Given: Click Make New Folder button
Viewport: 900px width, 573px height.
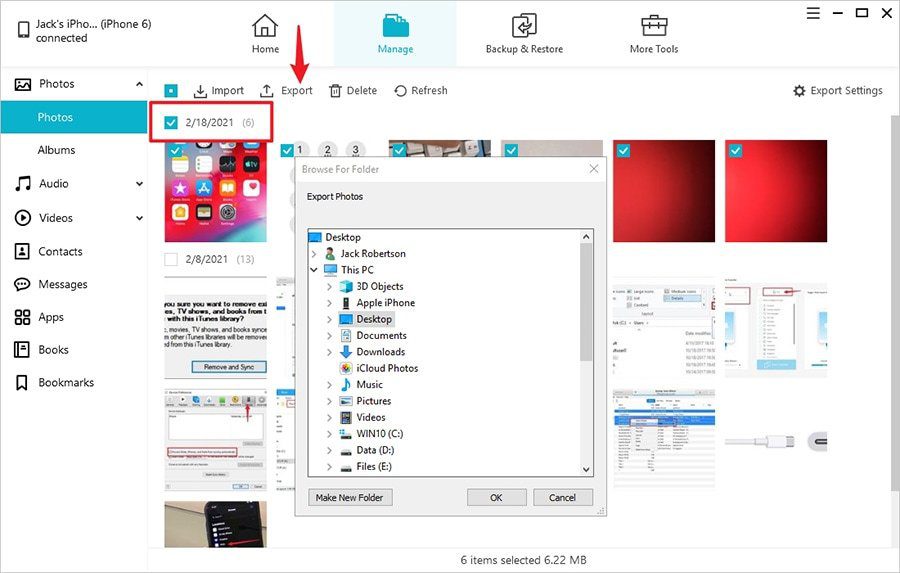Looking at the screenshot, I should tap(350, 497).
